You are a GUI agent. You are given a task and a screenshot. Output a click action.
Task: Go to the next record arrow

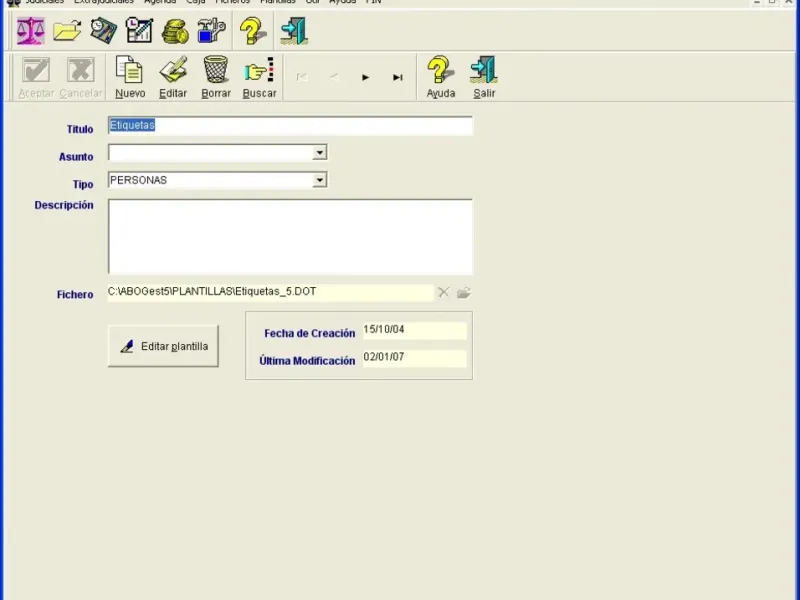pyautogui.click(x=365, y=78)
